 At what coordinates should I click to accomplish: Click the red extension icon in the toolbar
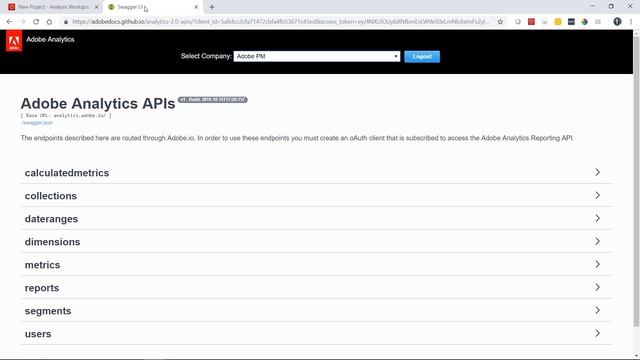(531, 22)
